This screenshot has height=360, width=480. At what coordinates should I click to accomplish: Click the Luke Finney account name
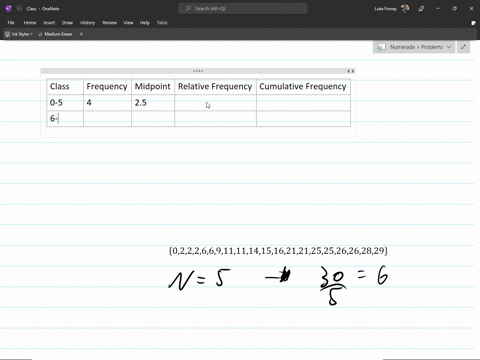[x=385, y=9]
